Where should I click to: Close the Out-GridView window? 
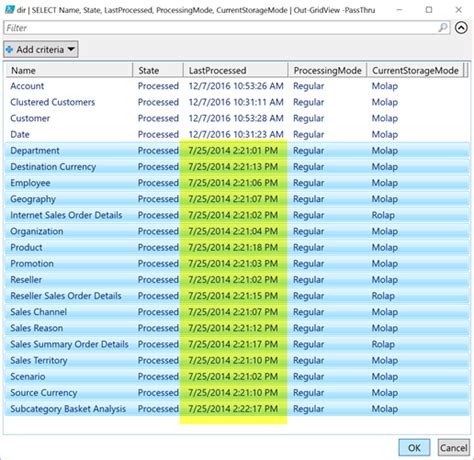[459, 10]
